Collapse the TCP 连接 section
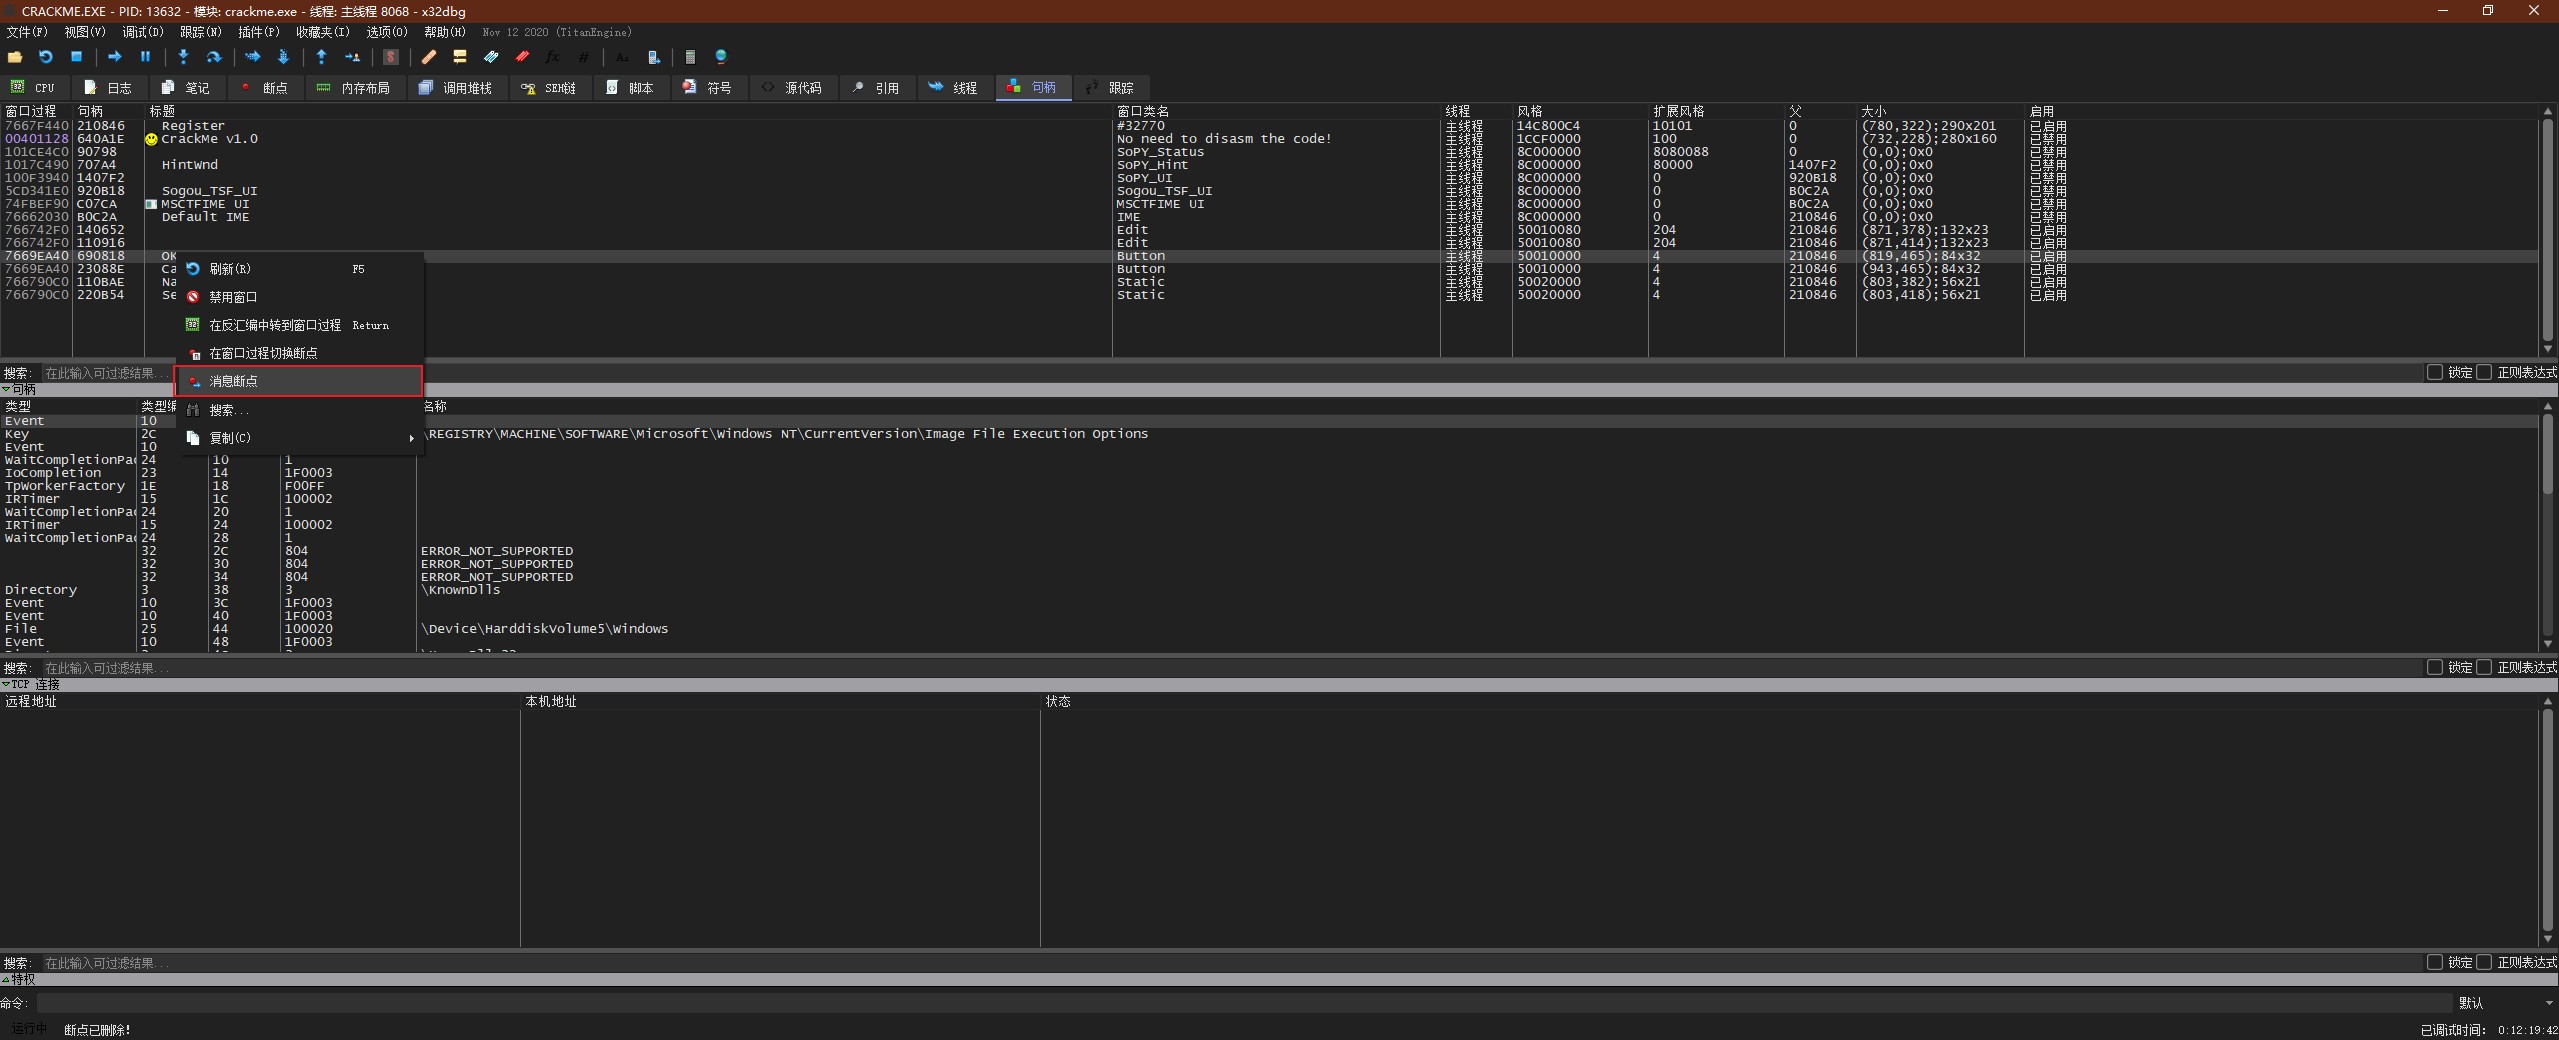Viewport: 2559px width, 1040px height. 8,684
